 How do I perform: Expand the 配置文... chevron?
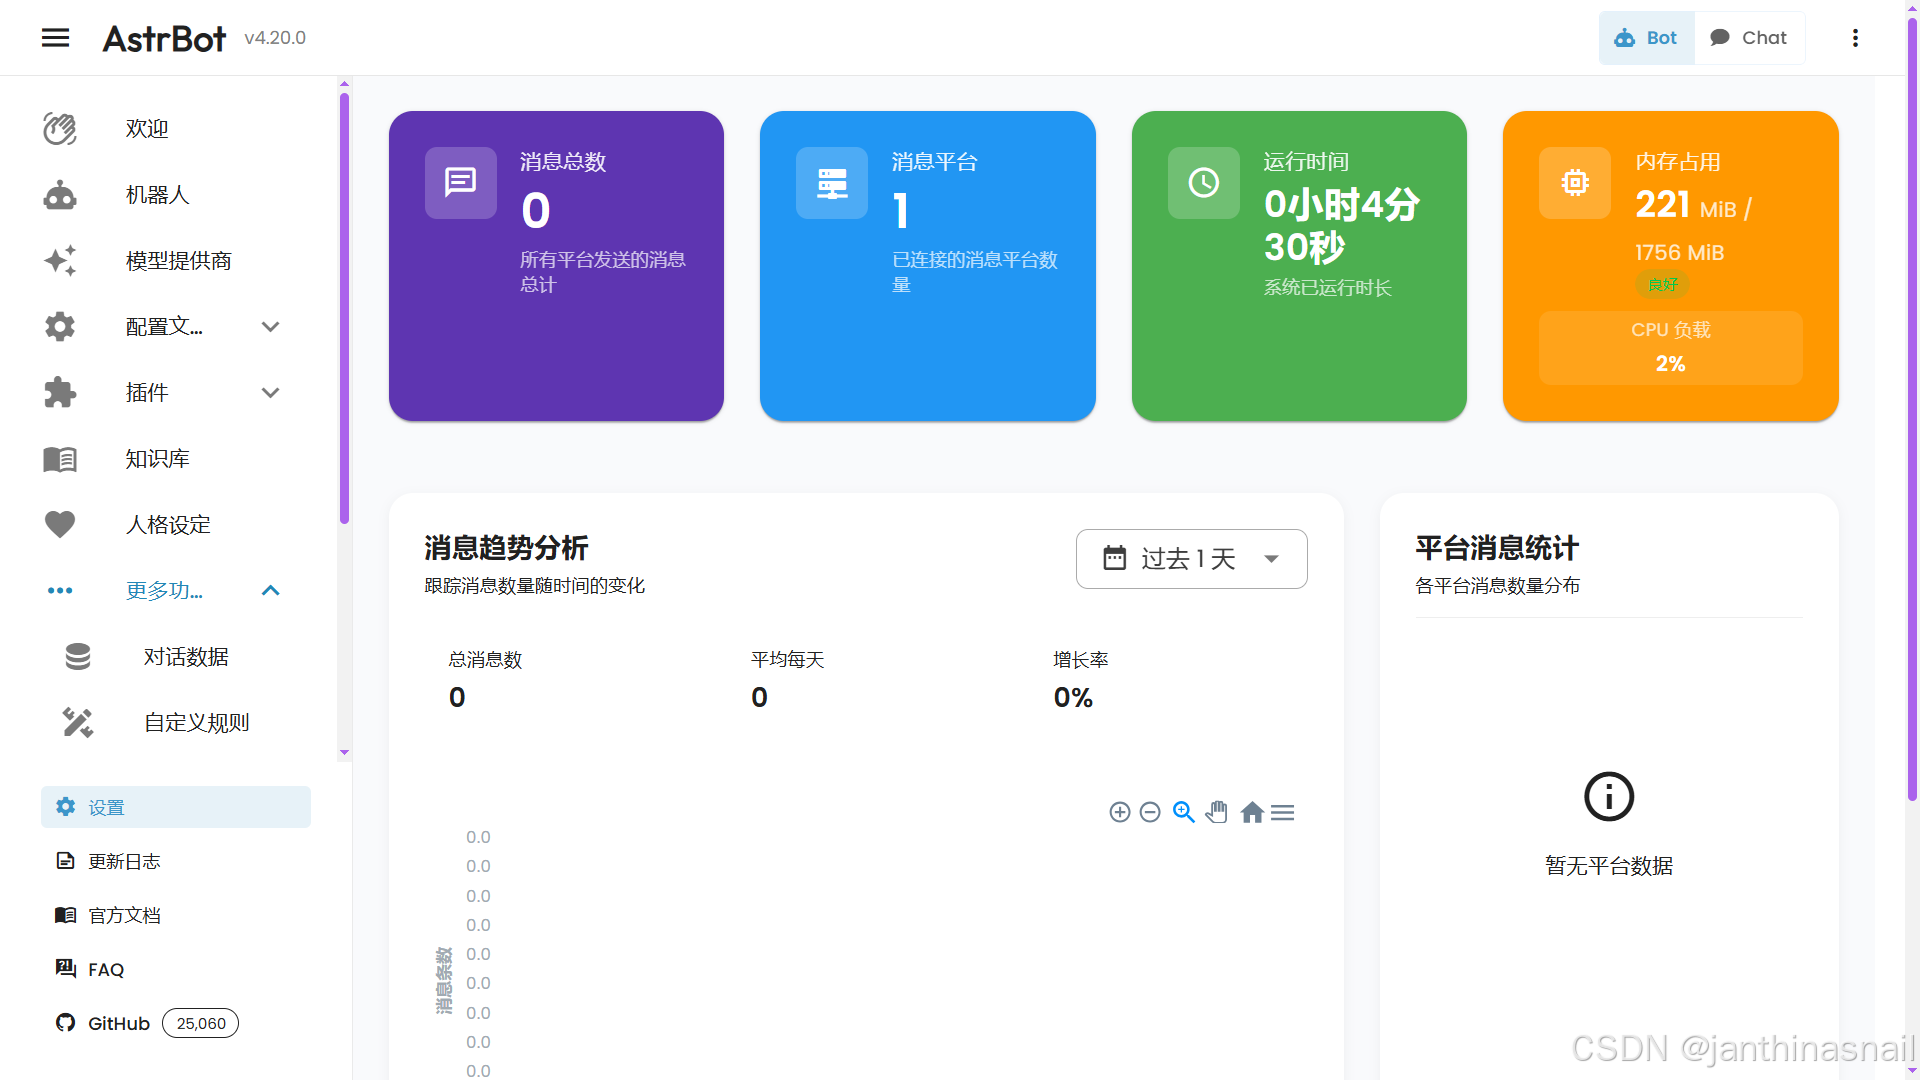tap(270, 327)
